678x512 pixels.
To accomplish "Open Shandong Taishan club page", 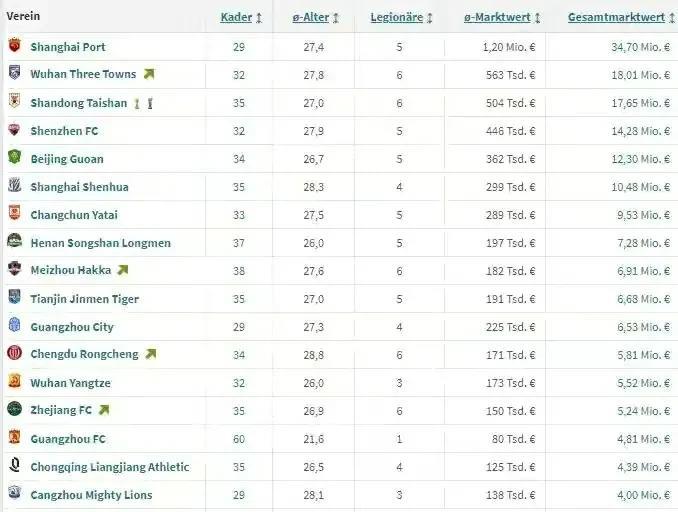I will (79, 103).
